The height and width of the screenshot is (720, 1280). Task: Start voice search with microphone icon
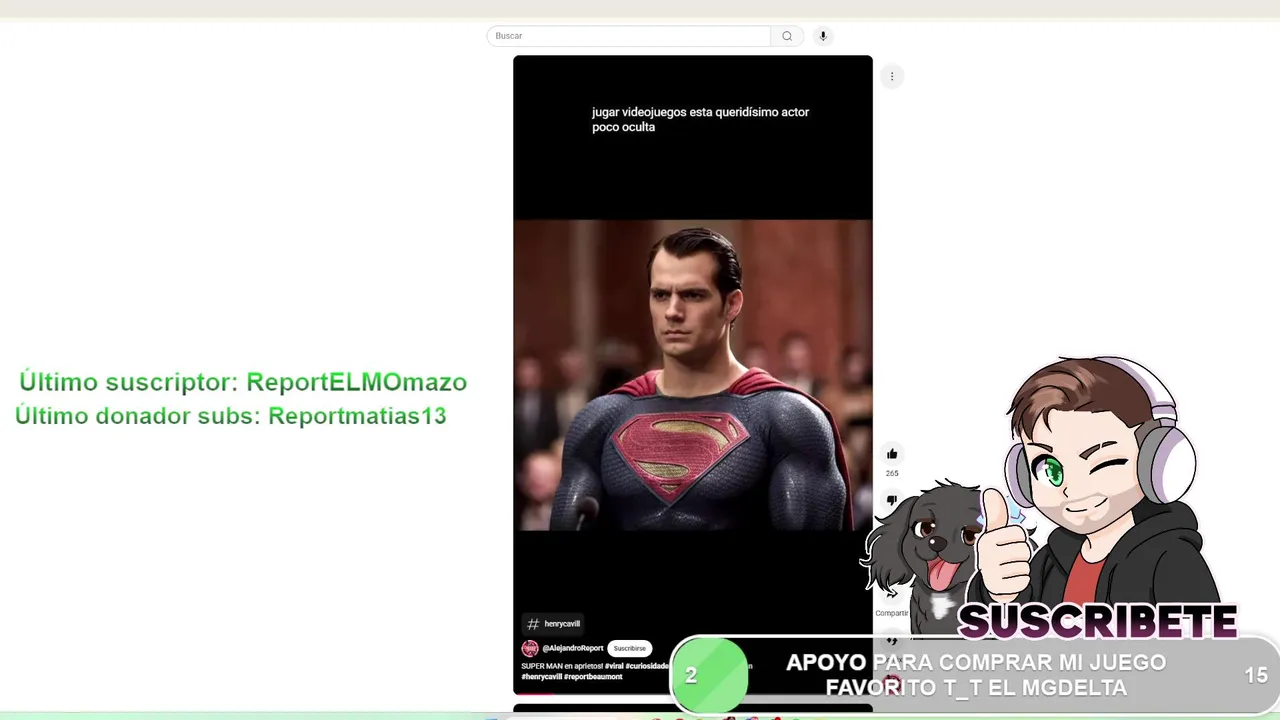coord(823,36)
